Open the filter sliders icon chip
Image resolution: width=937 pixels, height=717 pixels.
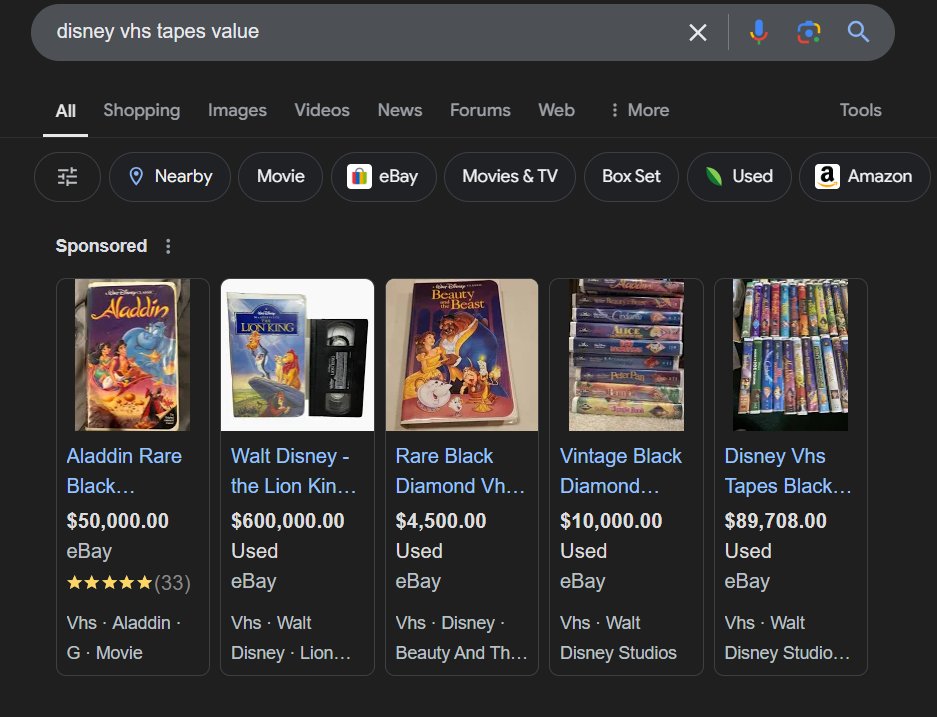[68, 177]
